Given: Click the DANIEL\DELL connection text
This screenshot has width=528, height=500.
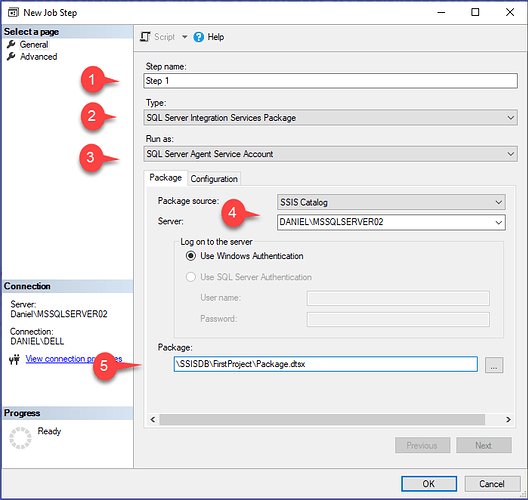Looking at the screenshot, I should tap(37, 341).
